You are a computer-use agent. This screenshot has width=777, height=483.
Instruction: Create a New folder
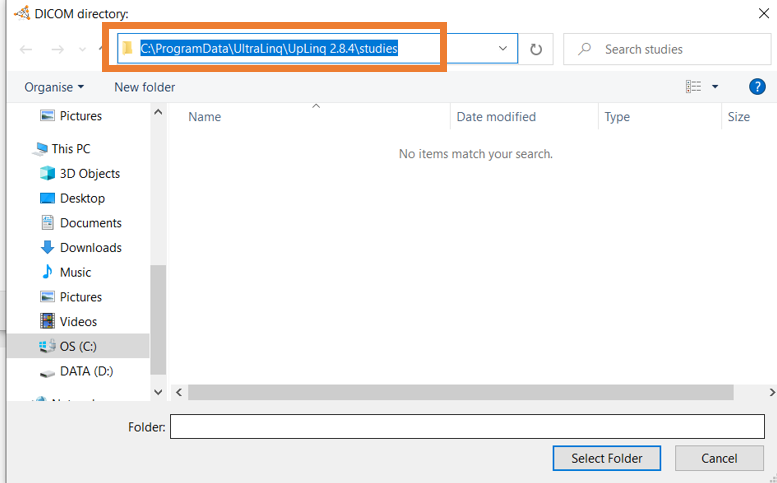tap(145, 87)
